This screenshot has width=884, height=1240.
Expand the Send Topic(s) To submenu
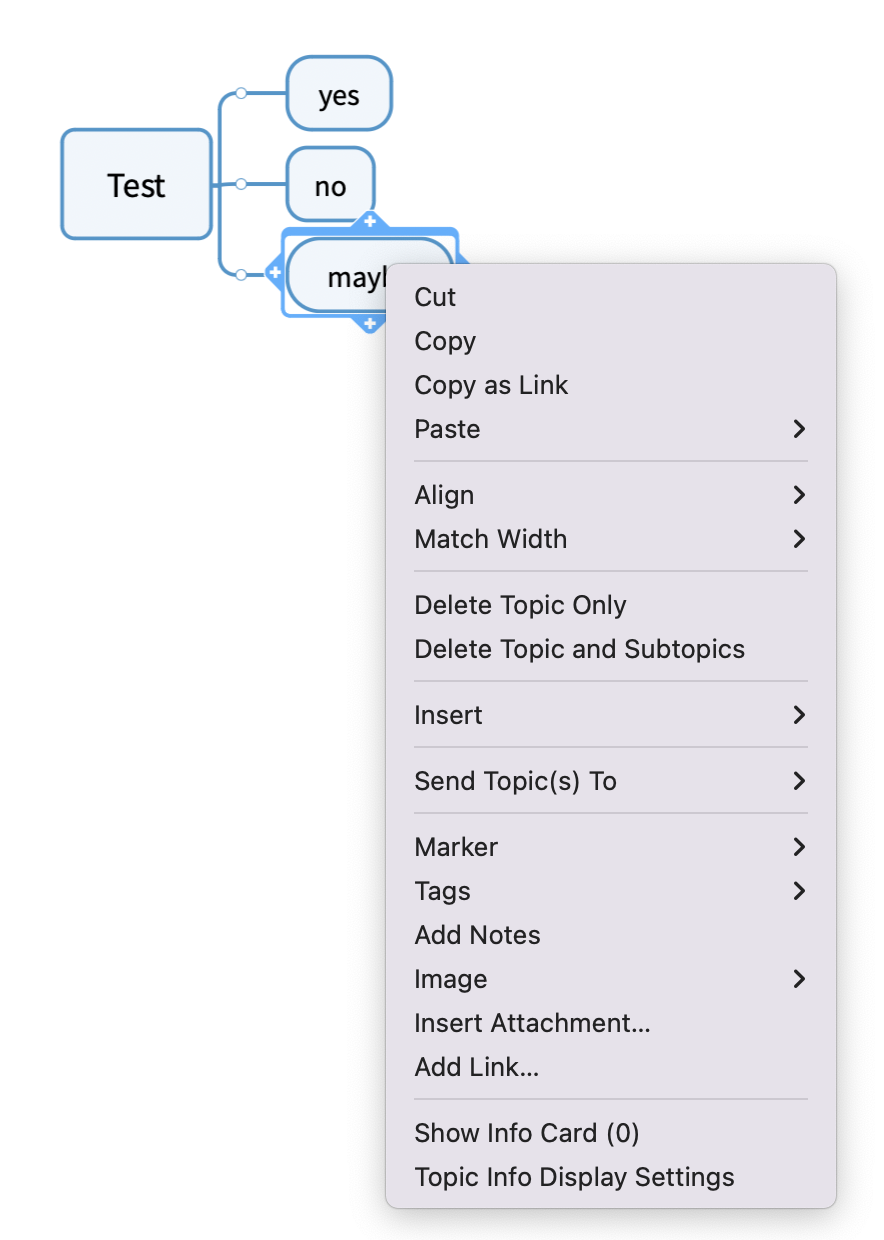pyautogui.click(x=610, y=781)
